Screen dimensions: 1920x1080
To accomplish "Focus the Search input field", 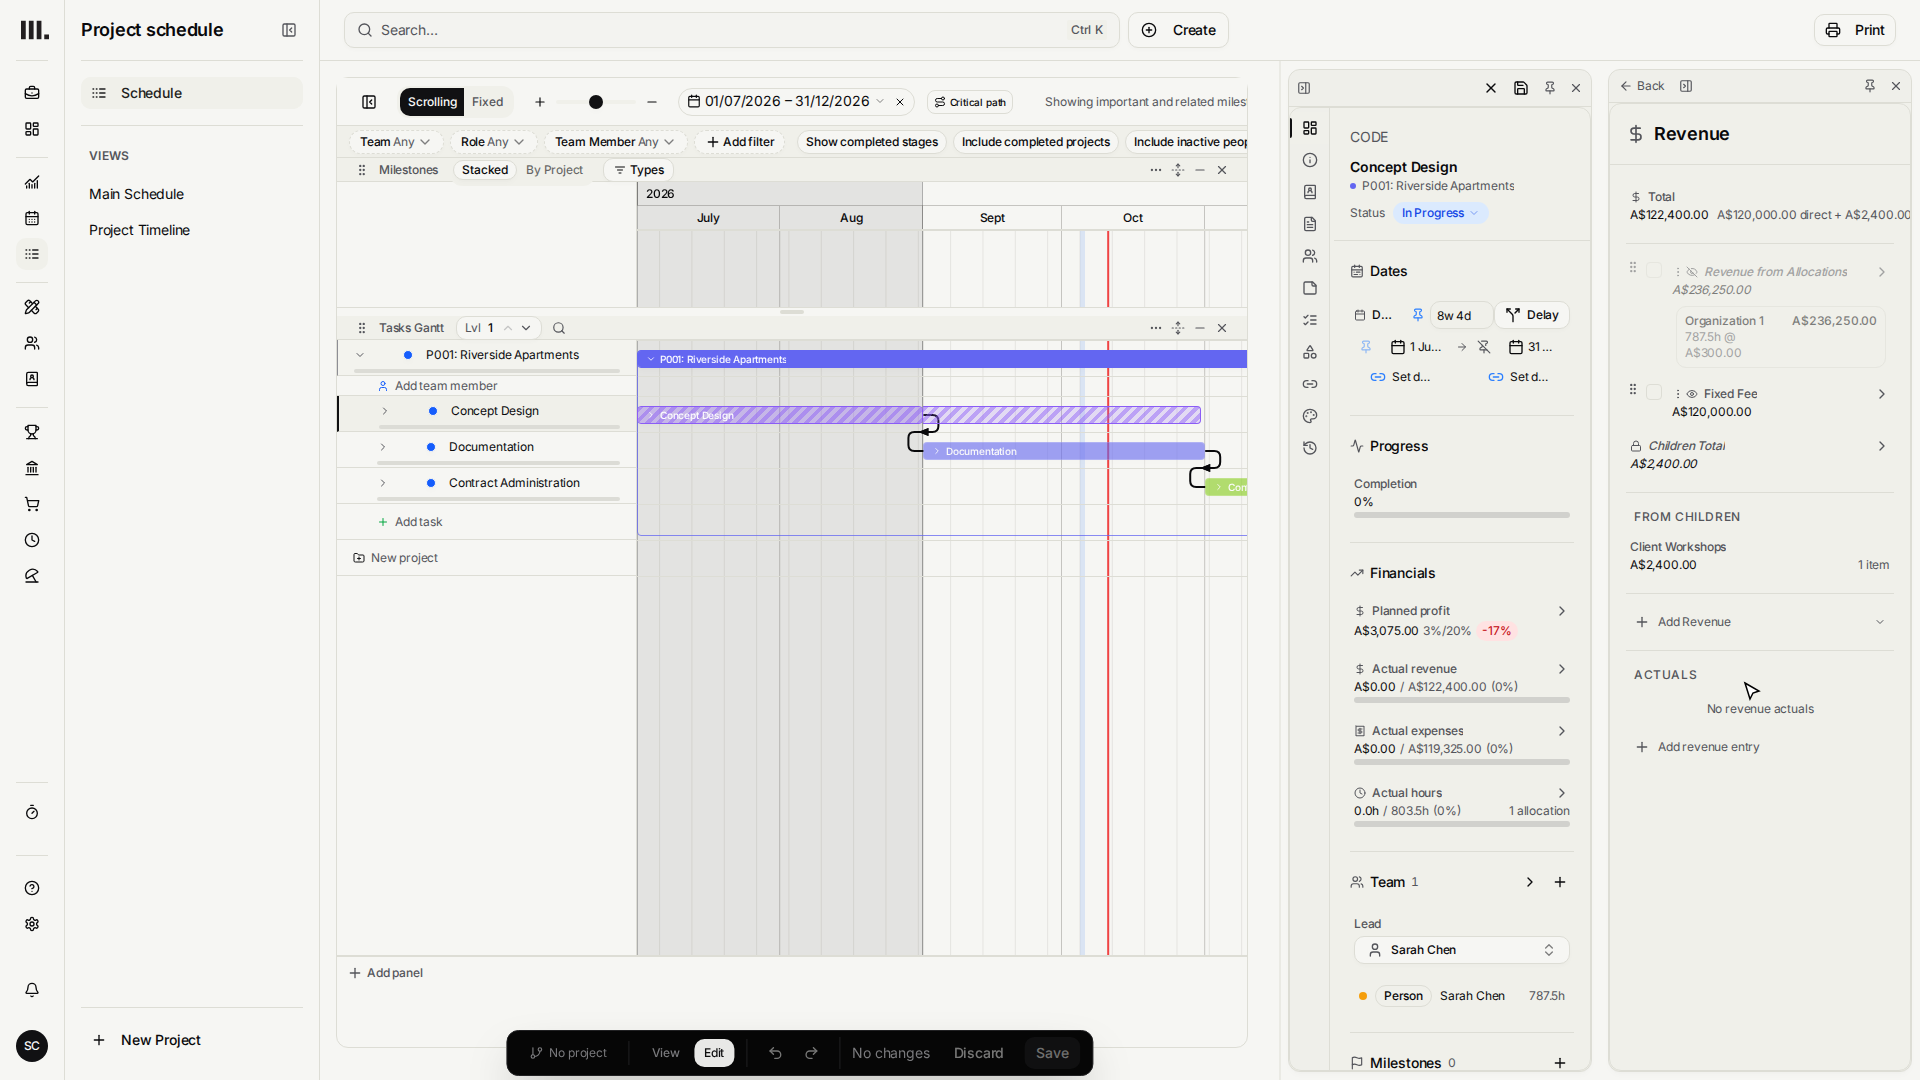I will coord(731,30).
